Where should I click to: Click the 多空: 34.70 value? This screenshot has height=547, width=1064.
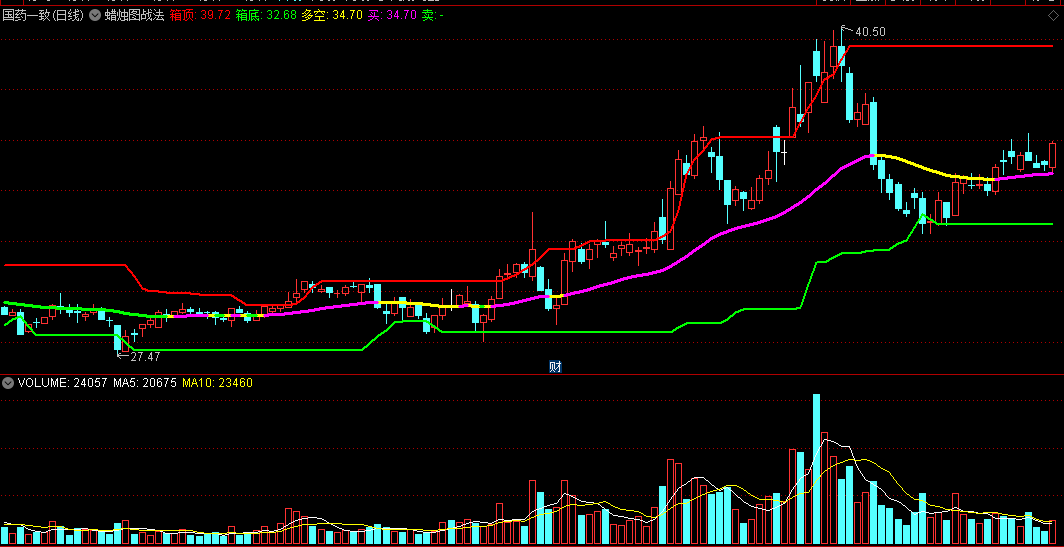pos(332,16)
